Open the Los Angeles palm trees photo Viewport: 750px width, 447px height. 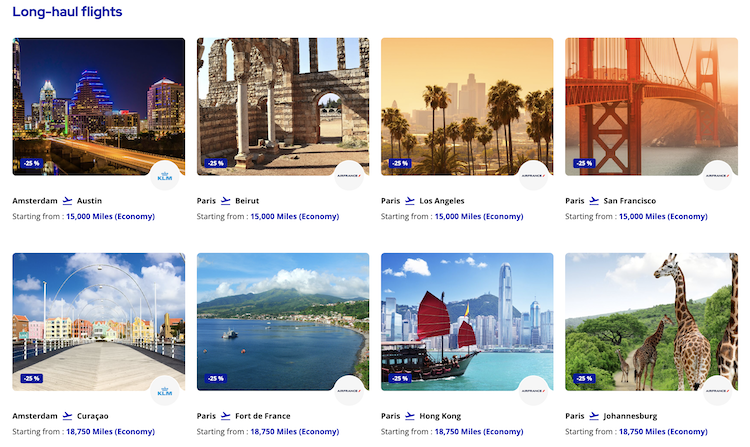click(x=467, y=107)
